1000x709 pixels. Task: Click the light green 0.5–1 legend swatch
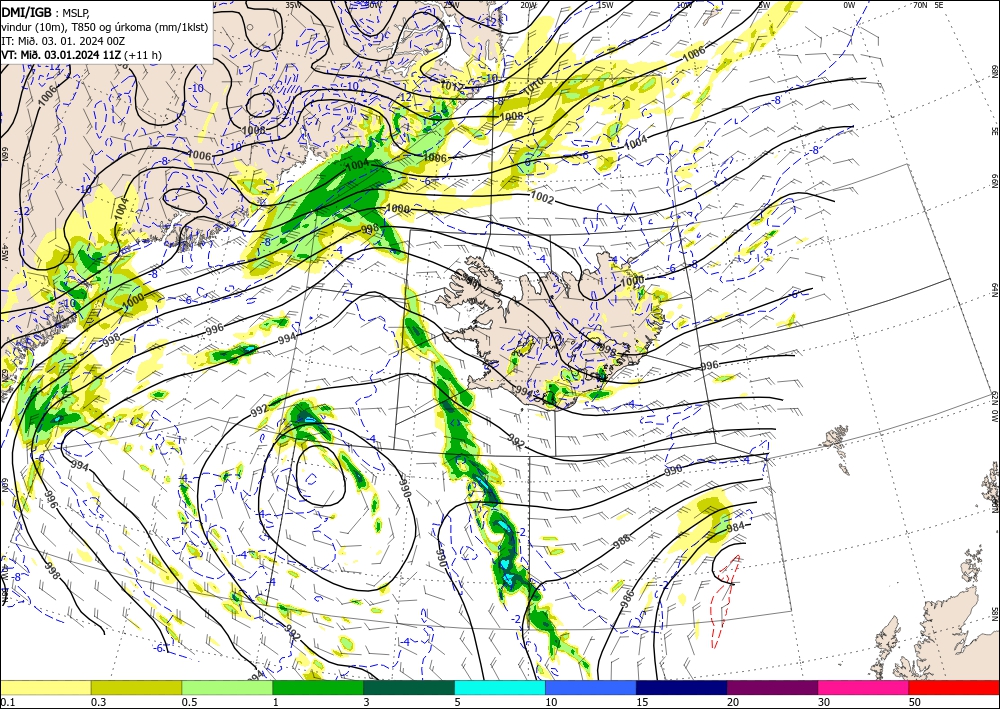[x=227, y=687]
